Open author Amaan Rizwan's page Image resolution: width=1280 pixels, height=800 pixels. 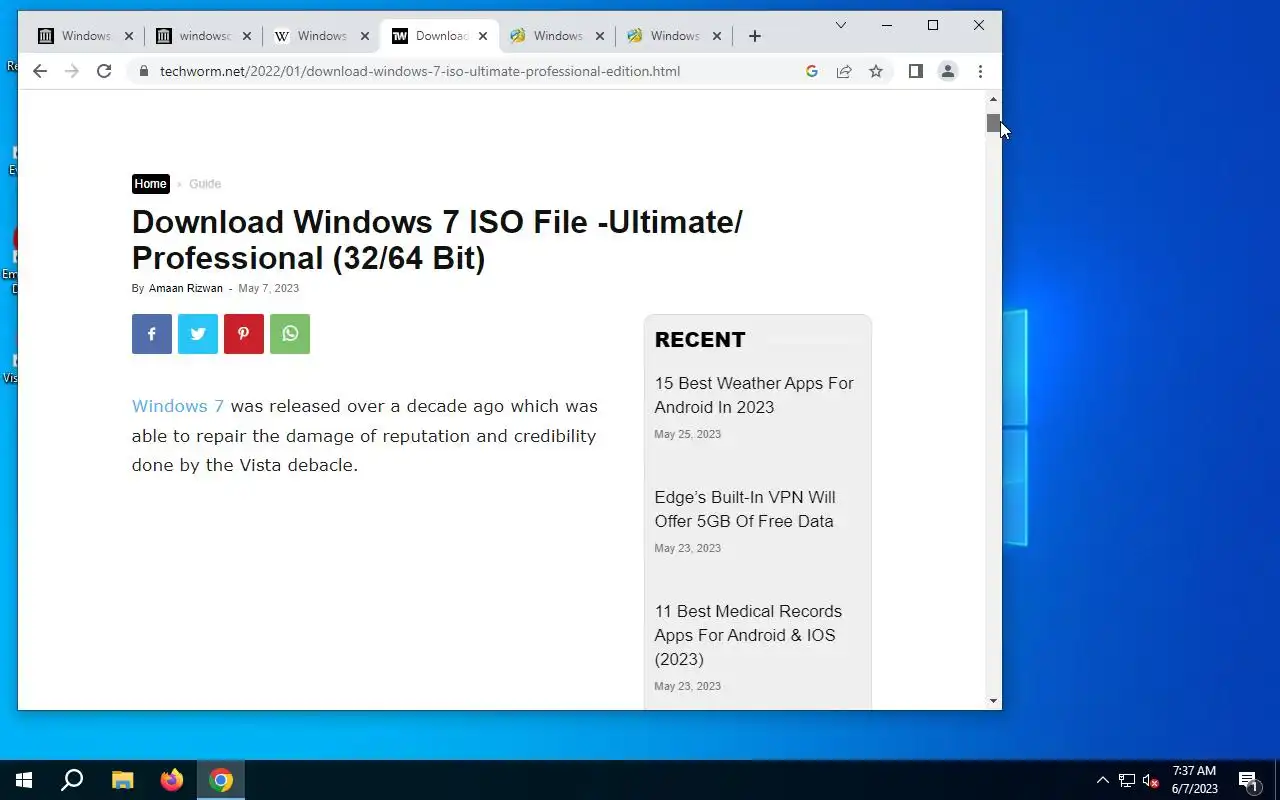(186, 288)
